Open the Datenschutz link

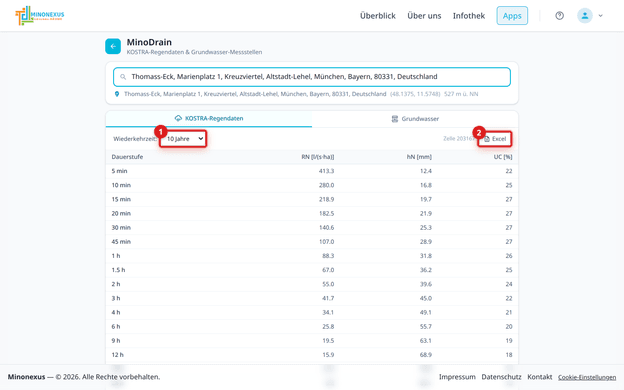tap(501, 377)
